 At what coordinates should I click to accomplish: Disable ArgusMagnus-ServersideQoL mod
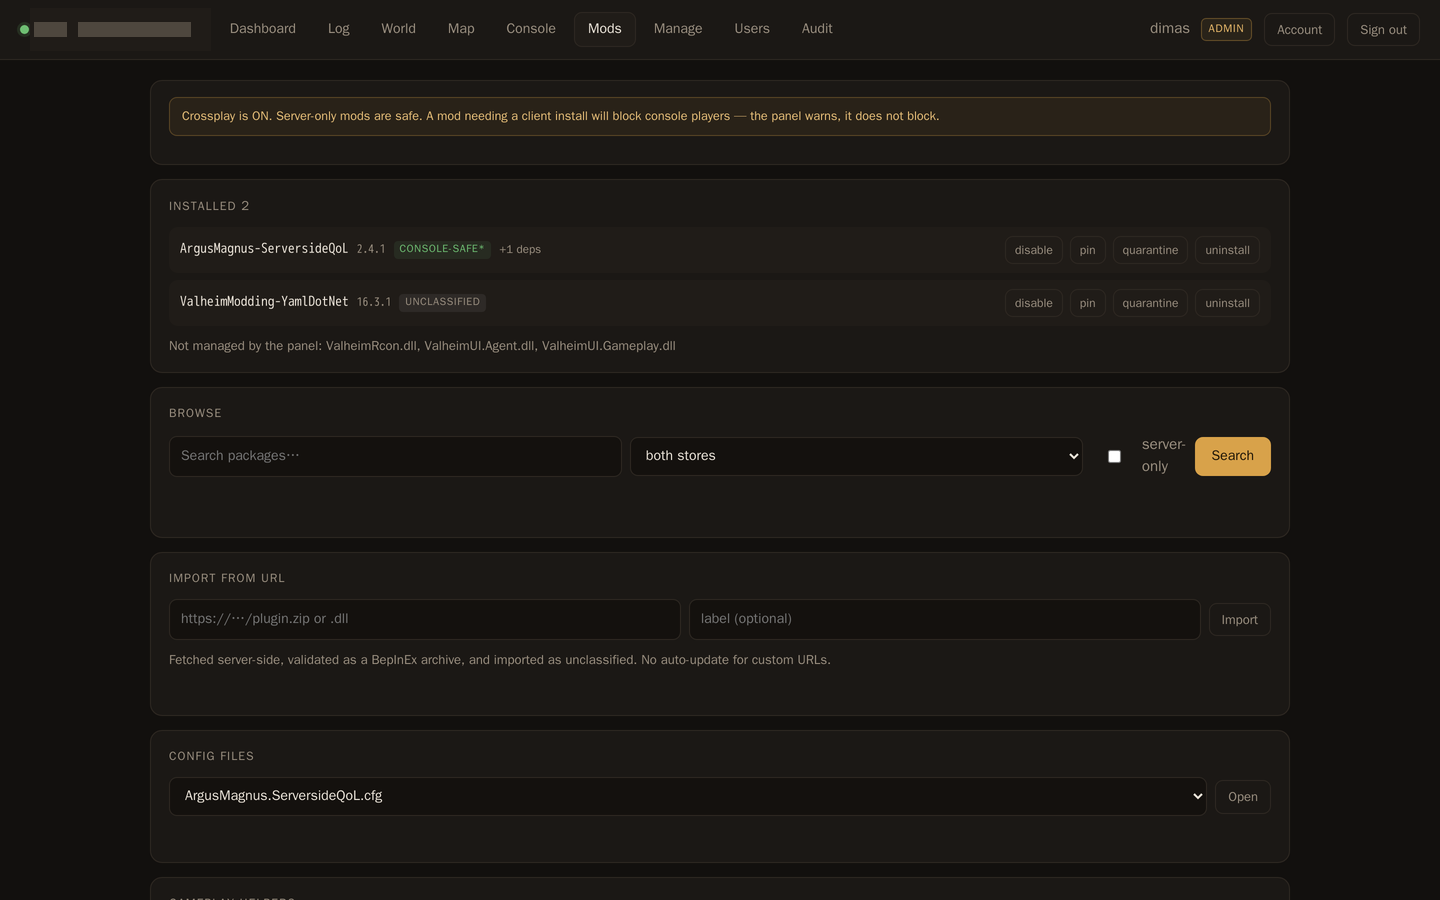(1034, 250)
